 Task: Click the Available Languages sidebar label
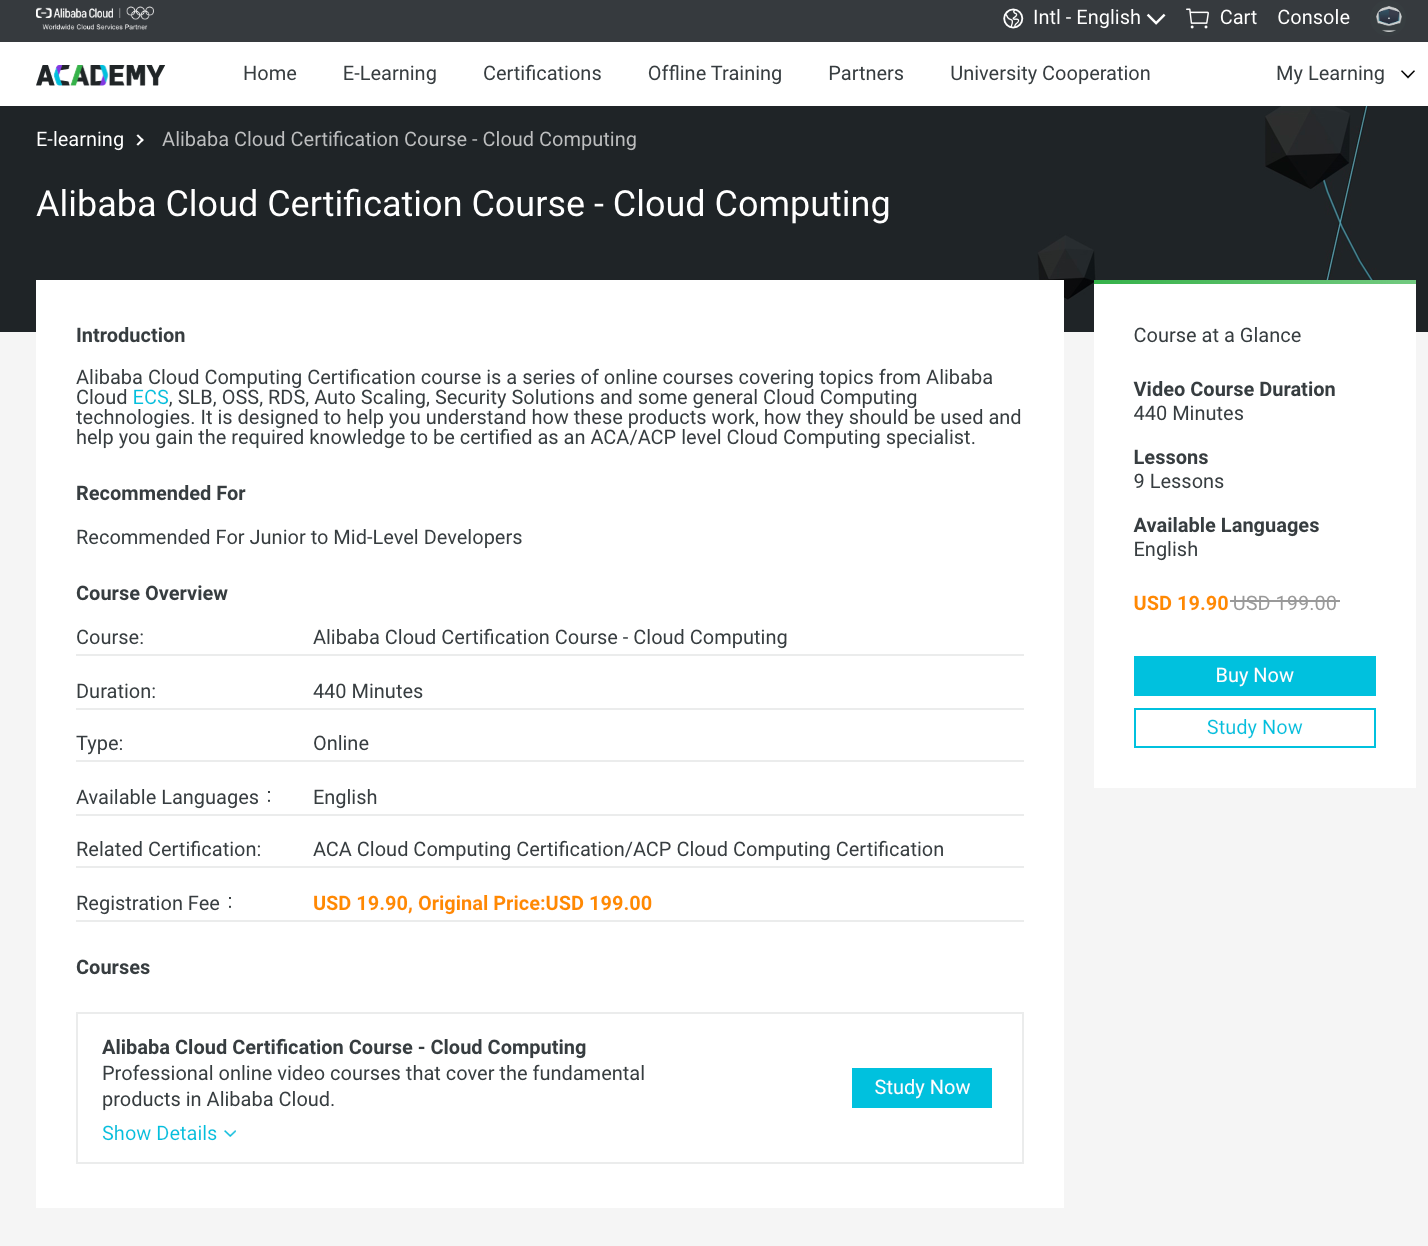pos(1226,525)
